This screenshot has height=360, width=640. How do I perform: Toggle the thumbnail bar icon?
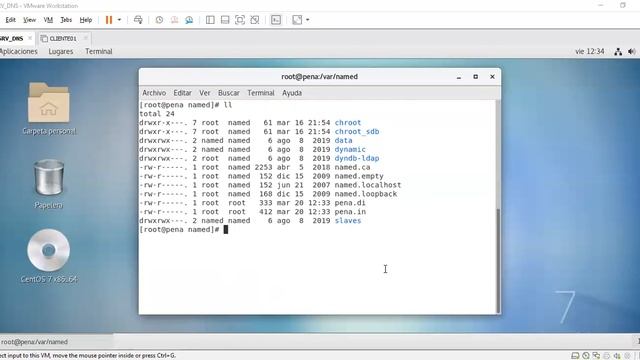click(x=225, y=20)
